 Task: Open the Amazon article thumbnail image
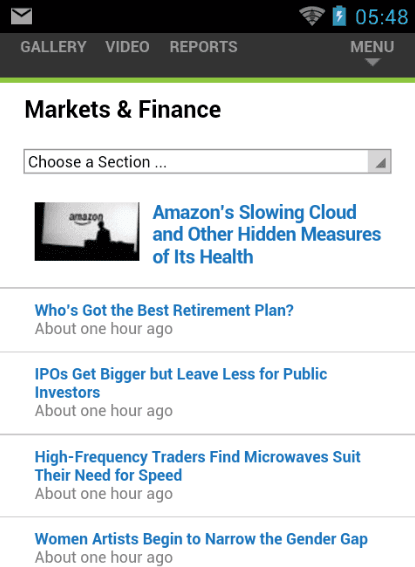click(x=87, y=231)
